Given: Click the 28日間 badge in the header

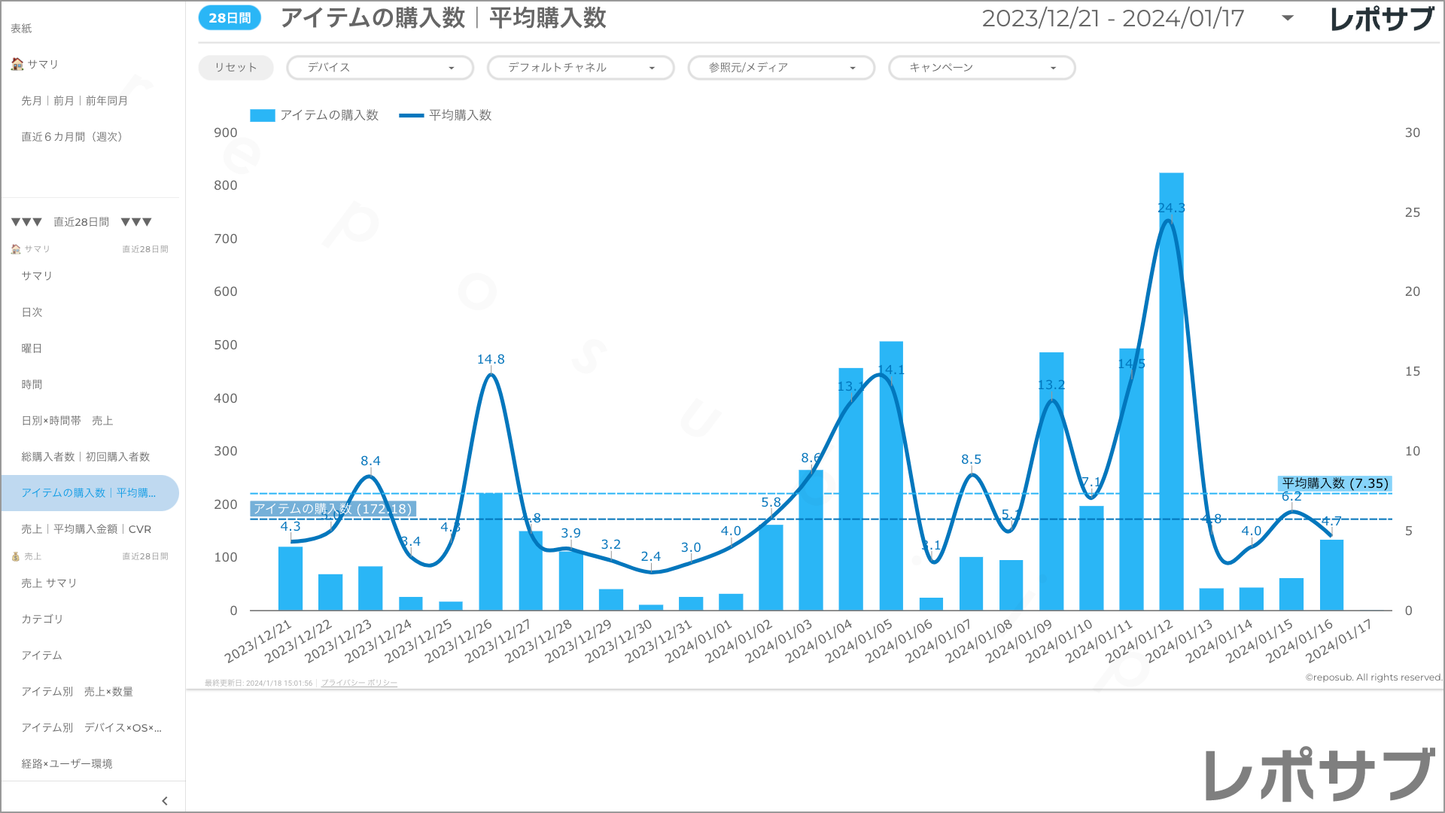Looking at the screenshot, I should tap(229, 19).
